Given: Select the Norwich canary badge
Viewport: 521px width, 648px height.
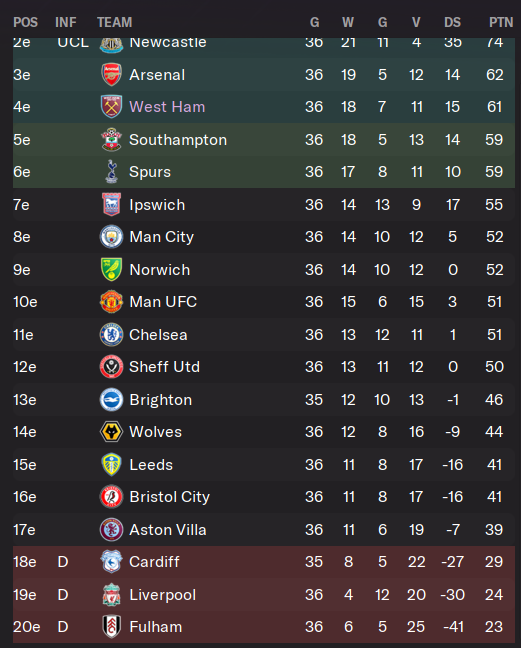Looking at the screenshot, I should 111,269.
